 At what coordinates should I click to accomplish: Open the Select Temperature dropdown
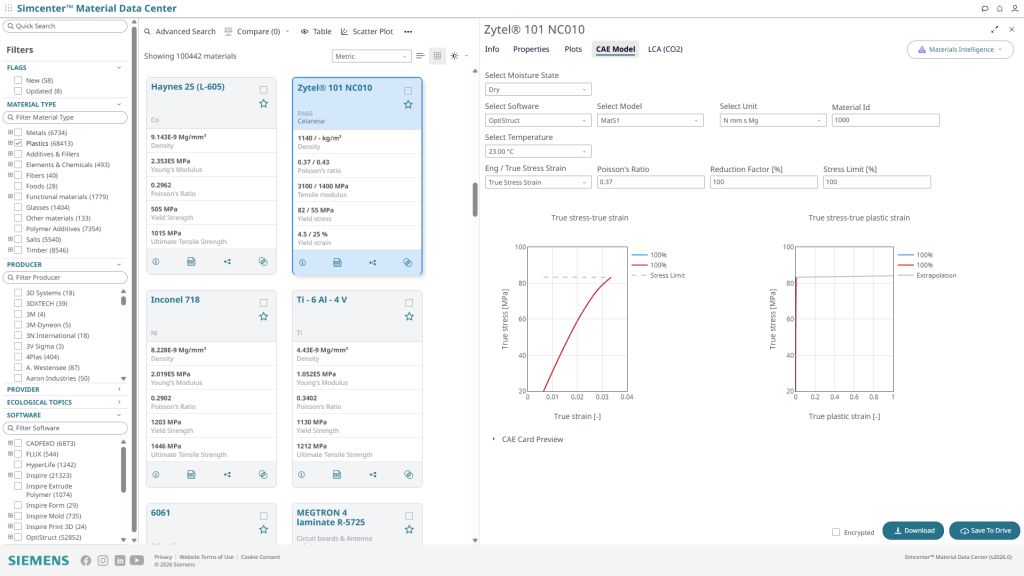coord(538,152)
